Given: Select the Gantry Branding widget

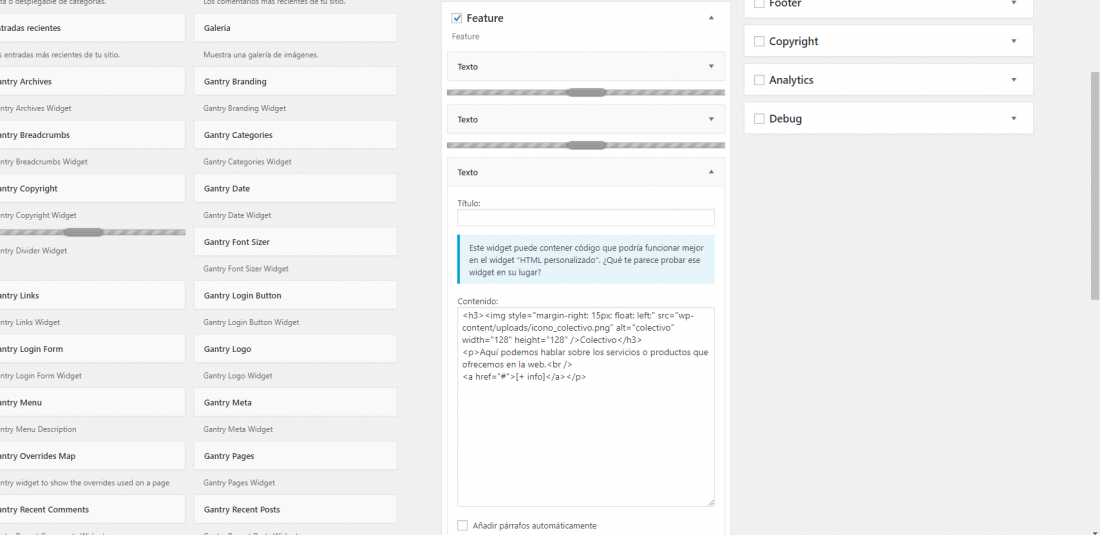Looking at the screenshot, I should [295, 81].
